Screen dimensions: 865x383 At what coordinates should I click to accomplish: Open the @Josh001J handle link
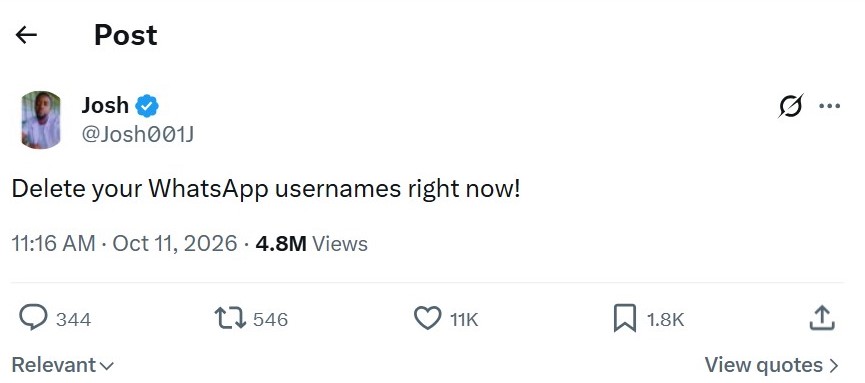point(137,134)
